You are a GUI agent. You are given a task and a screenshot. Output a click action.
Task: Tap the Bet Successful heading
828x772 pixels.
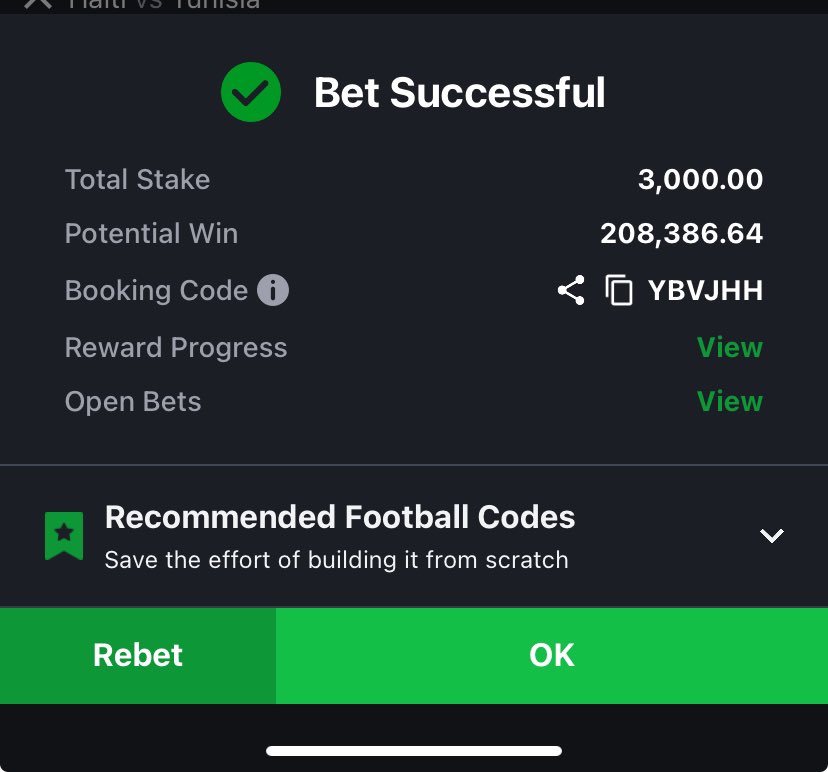point(459,93)
